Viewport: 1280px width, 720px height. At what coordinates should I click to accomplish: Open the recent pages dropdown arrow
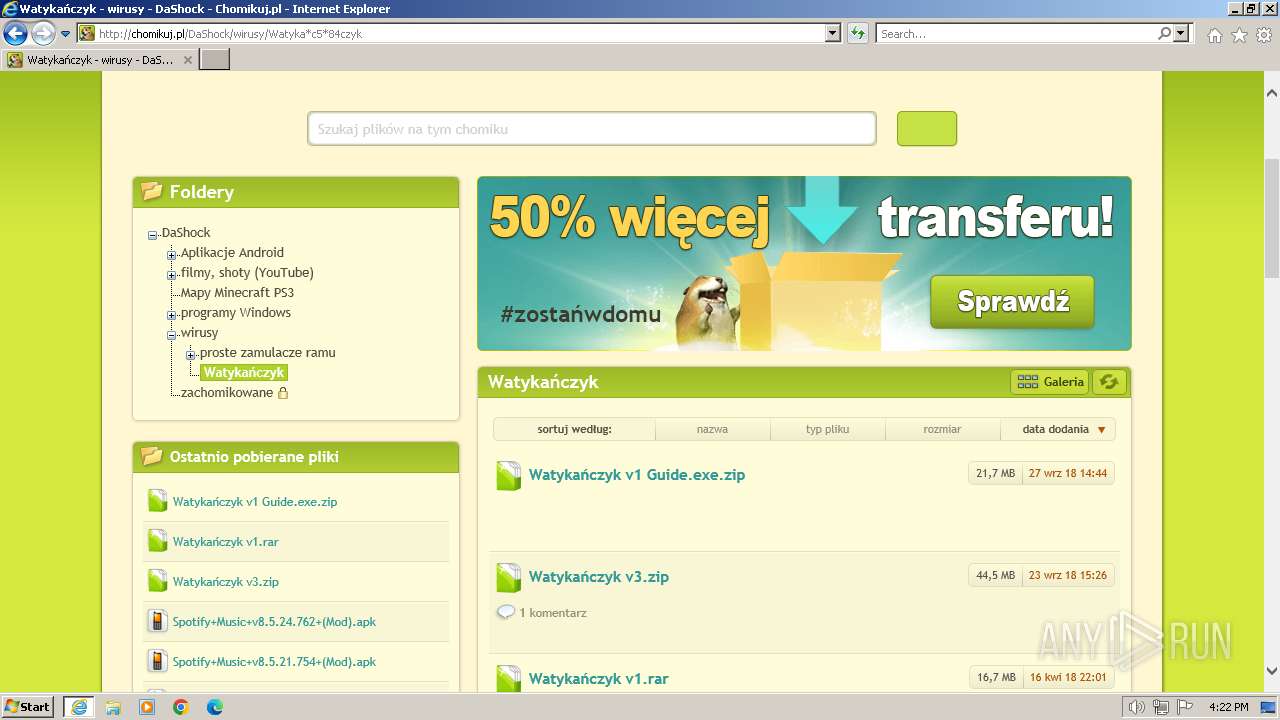coord(66,34)
